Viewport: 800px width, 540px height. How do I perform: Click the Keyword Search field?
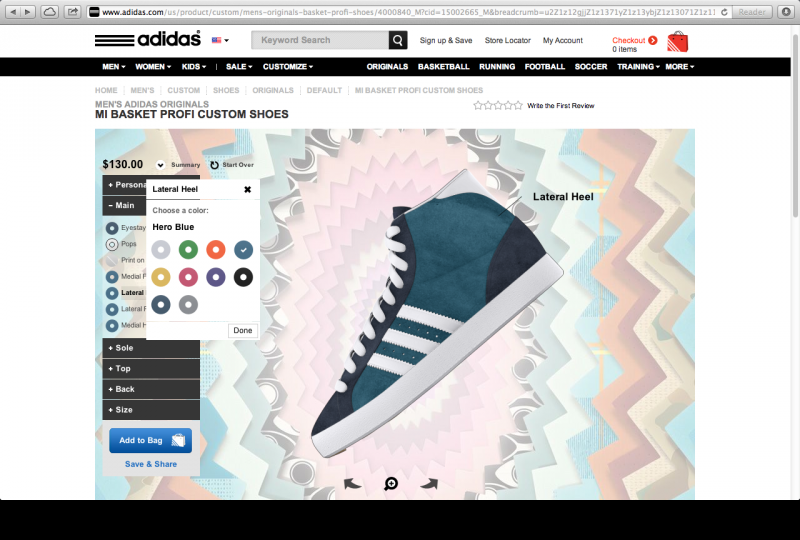pos(320,40)
